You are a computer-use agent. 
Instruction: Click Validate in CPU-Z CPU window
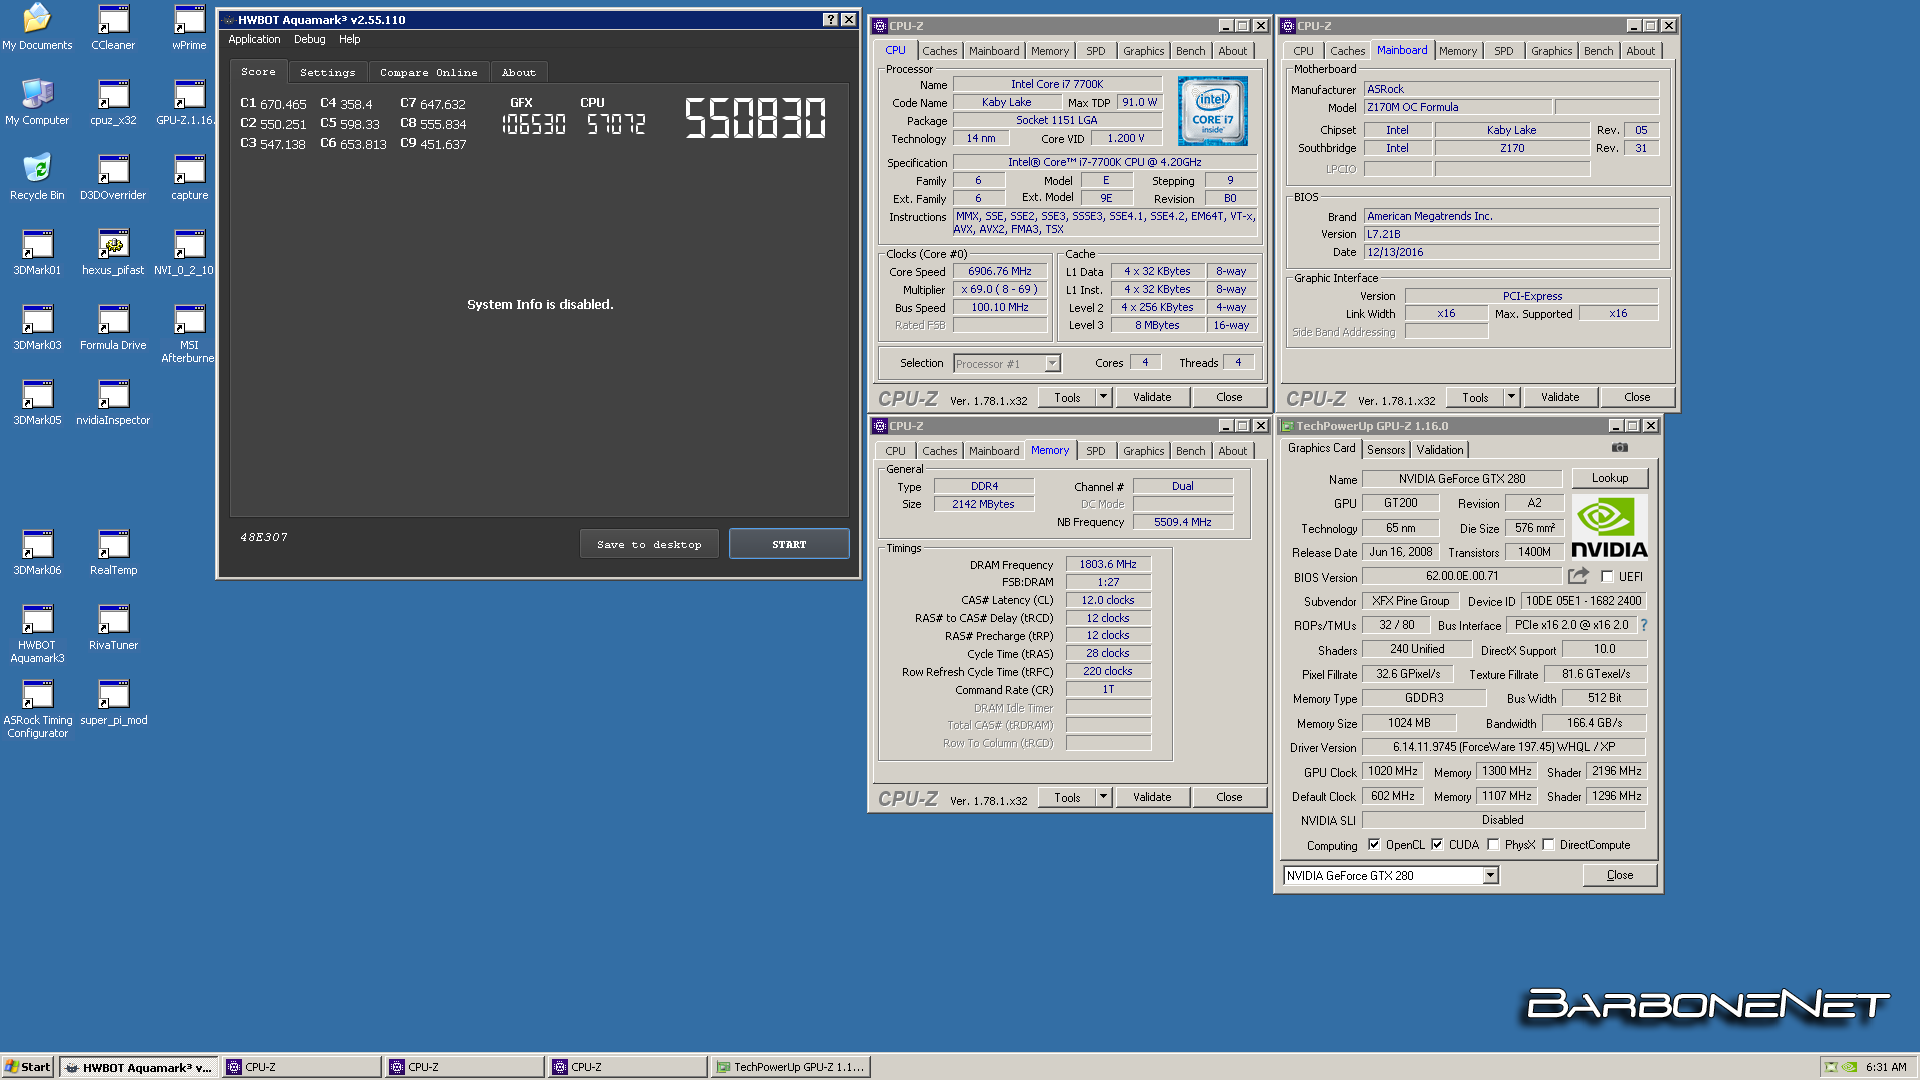coord(1152,397)
